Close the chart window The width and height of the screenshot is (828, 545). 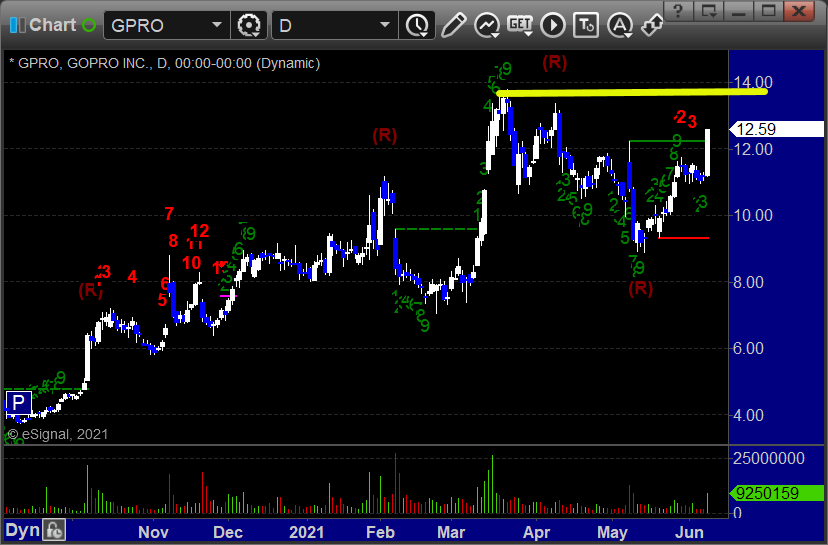799,11
